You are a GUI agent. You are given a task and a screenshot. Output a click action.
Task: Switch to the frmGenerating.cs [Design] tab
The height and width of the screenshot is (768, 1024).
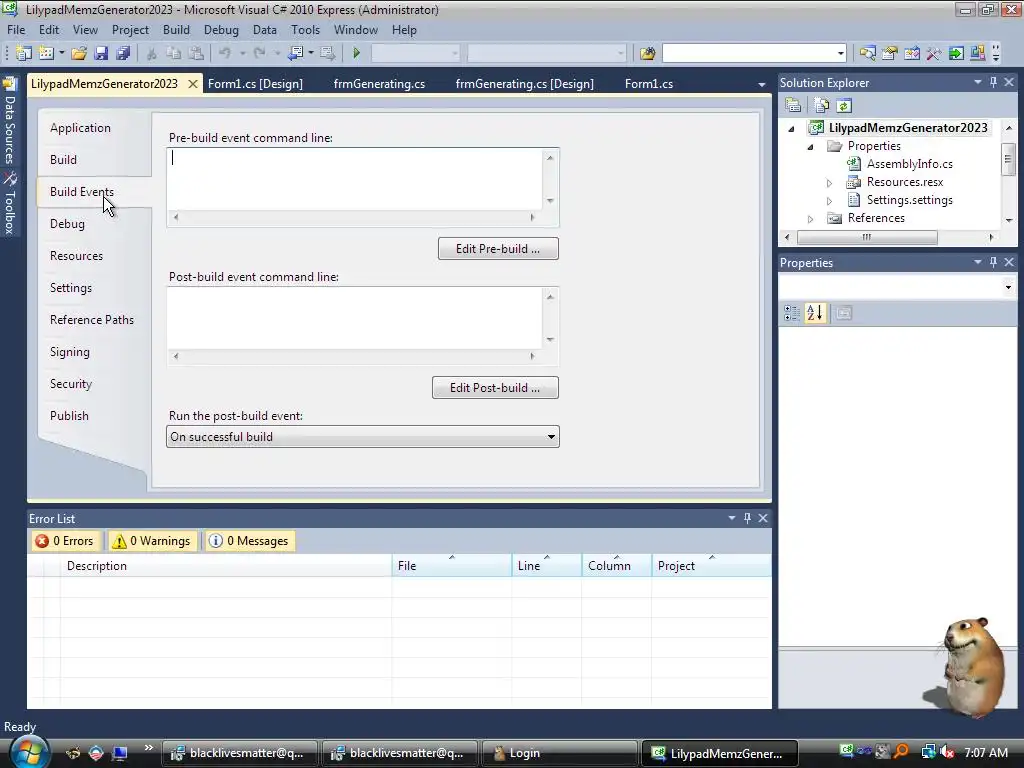click(x=524, y=84)
